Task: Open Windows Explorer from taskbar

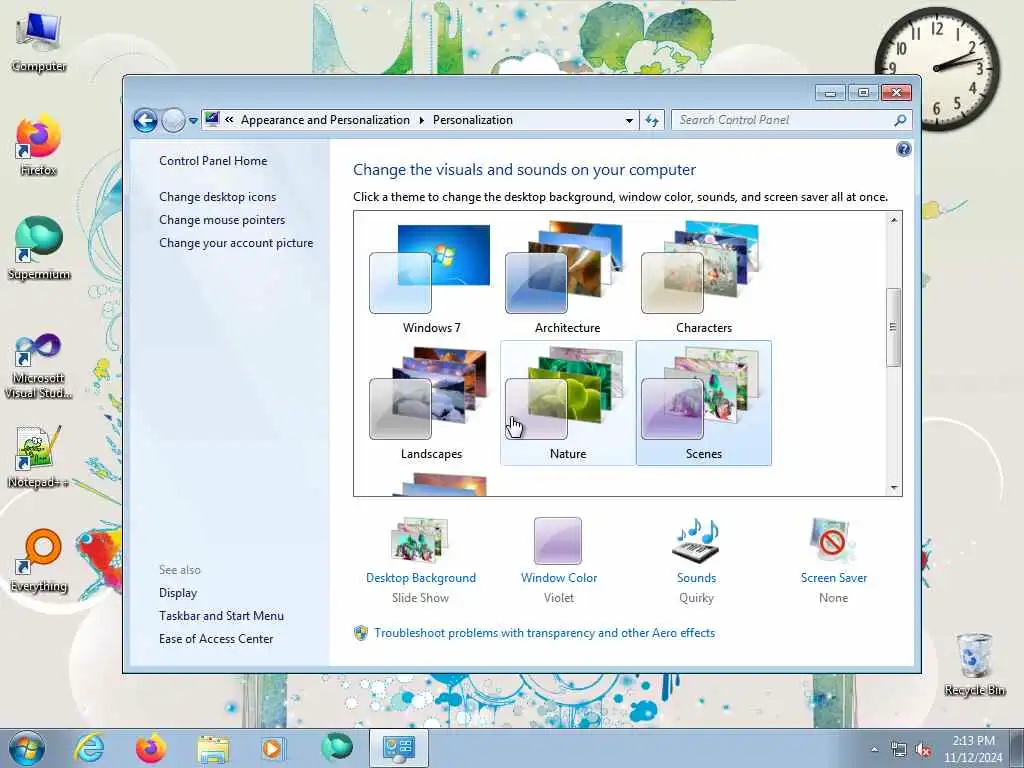Action: tap(213, 748)
